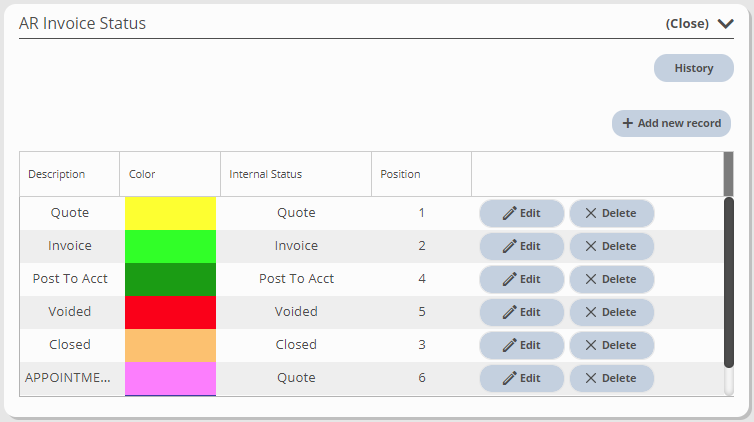The height and width of the screenshot is (422, 754).
Task: Click the (Close) label in header
Action: [687, 24]
